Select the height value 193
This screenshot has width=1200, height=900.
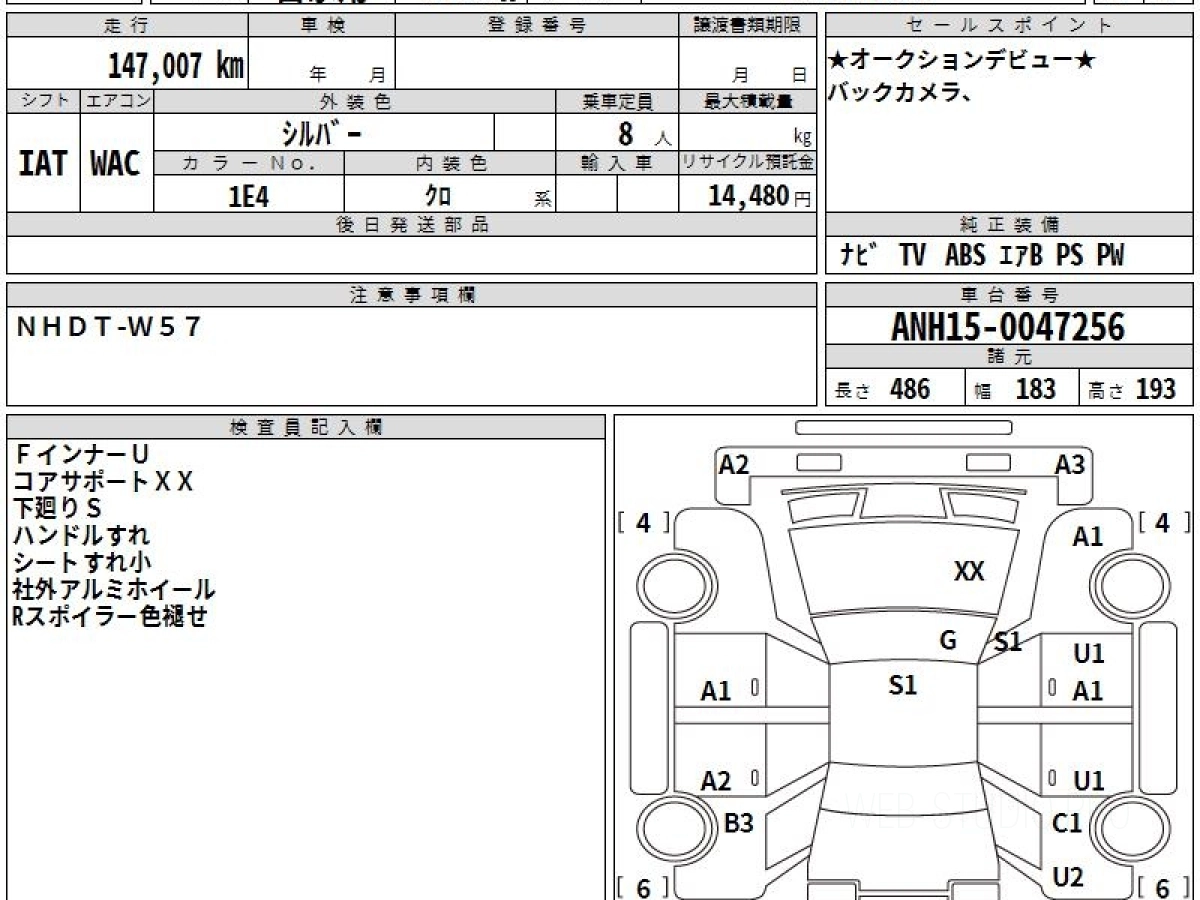(1156, 389)
